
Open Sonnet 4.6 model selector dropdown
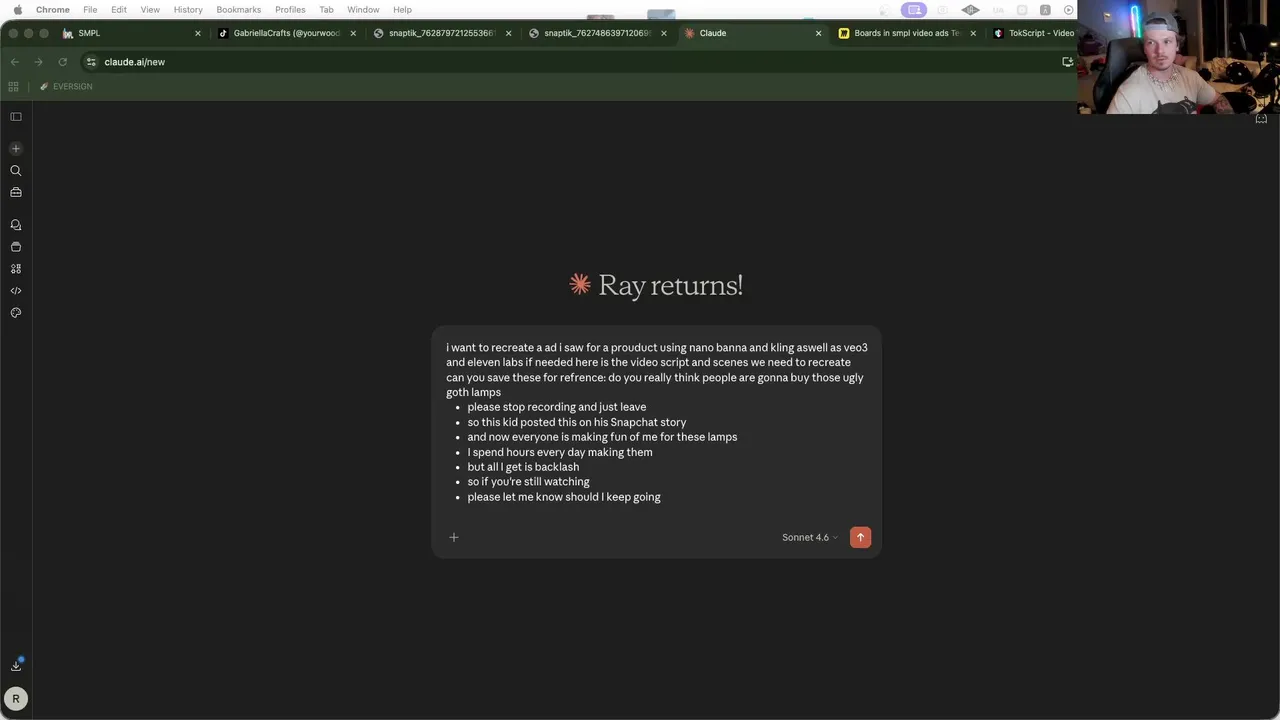[x=810, y=538]
